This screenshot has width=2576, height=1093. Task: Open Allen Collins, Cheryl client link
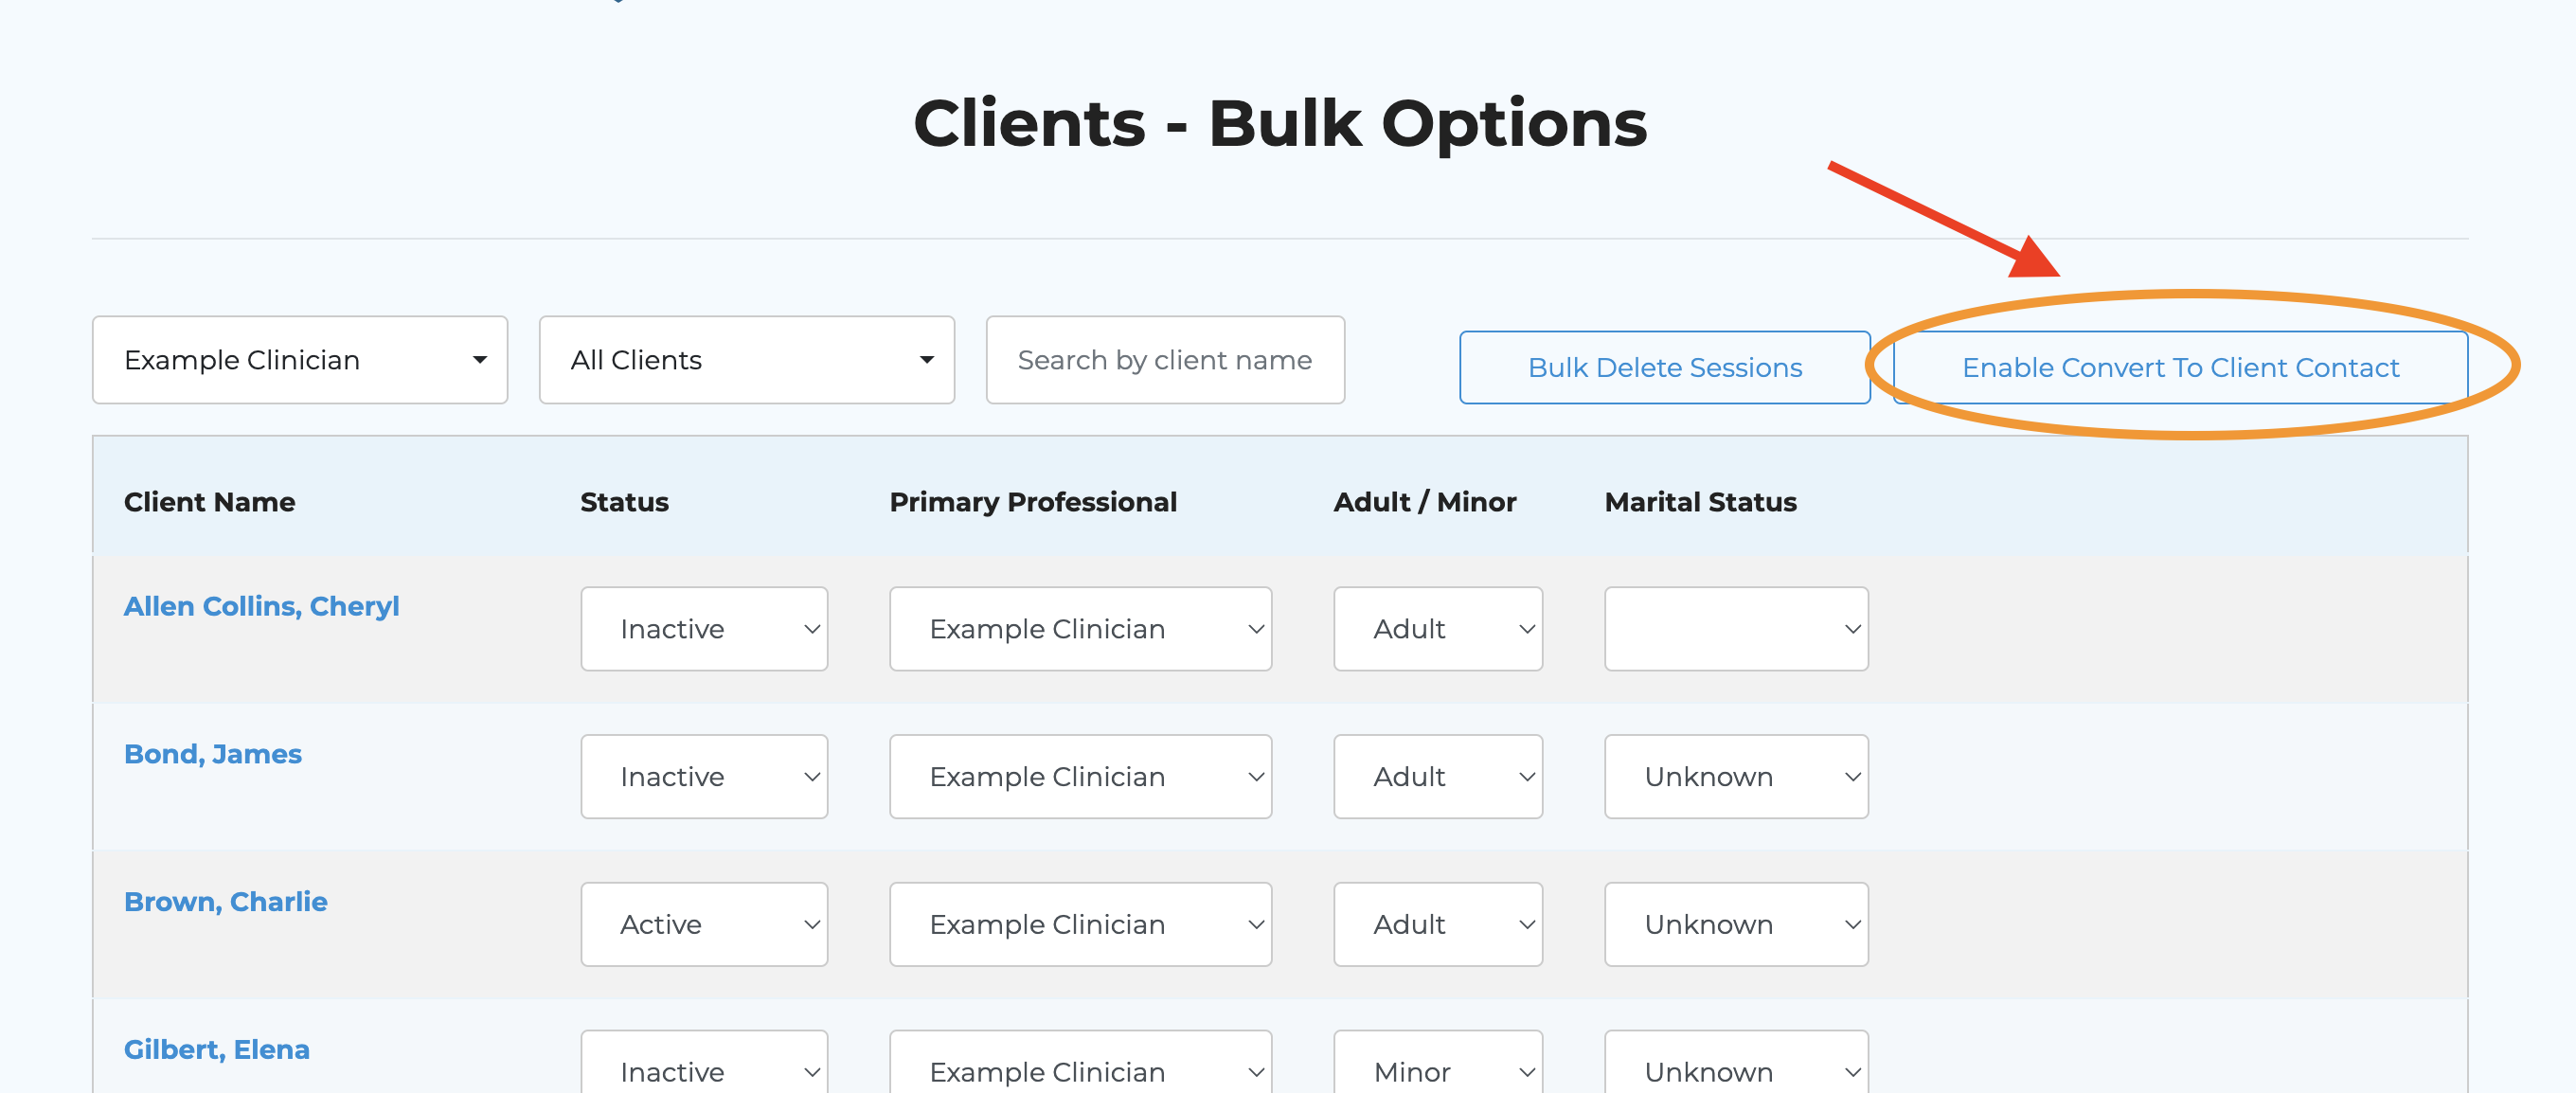pyautogui.click(x=261, y=606)
